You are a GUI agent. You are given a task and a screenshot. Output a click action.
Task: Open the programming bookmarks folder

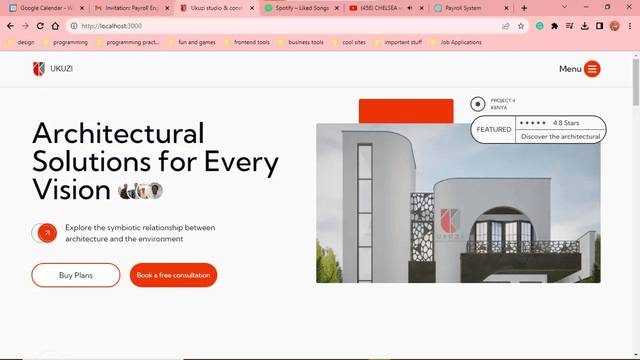coord(65,42)
